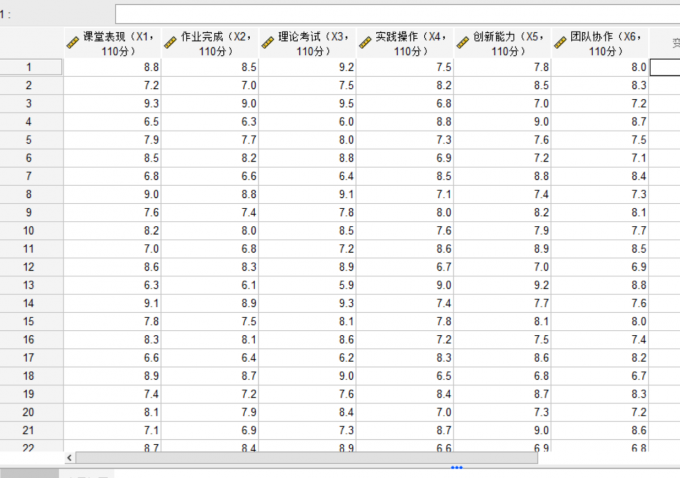
Task: Click cell 8.7 in row 4 X6 column
Action: tap(600, 122)
